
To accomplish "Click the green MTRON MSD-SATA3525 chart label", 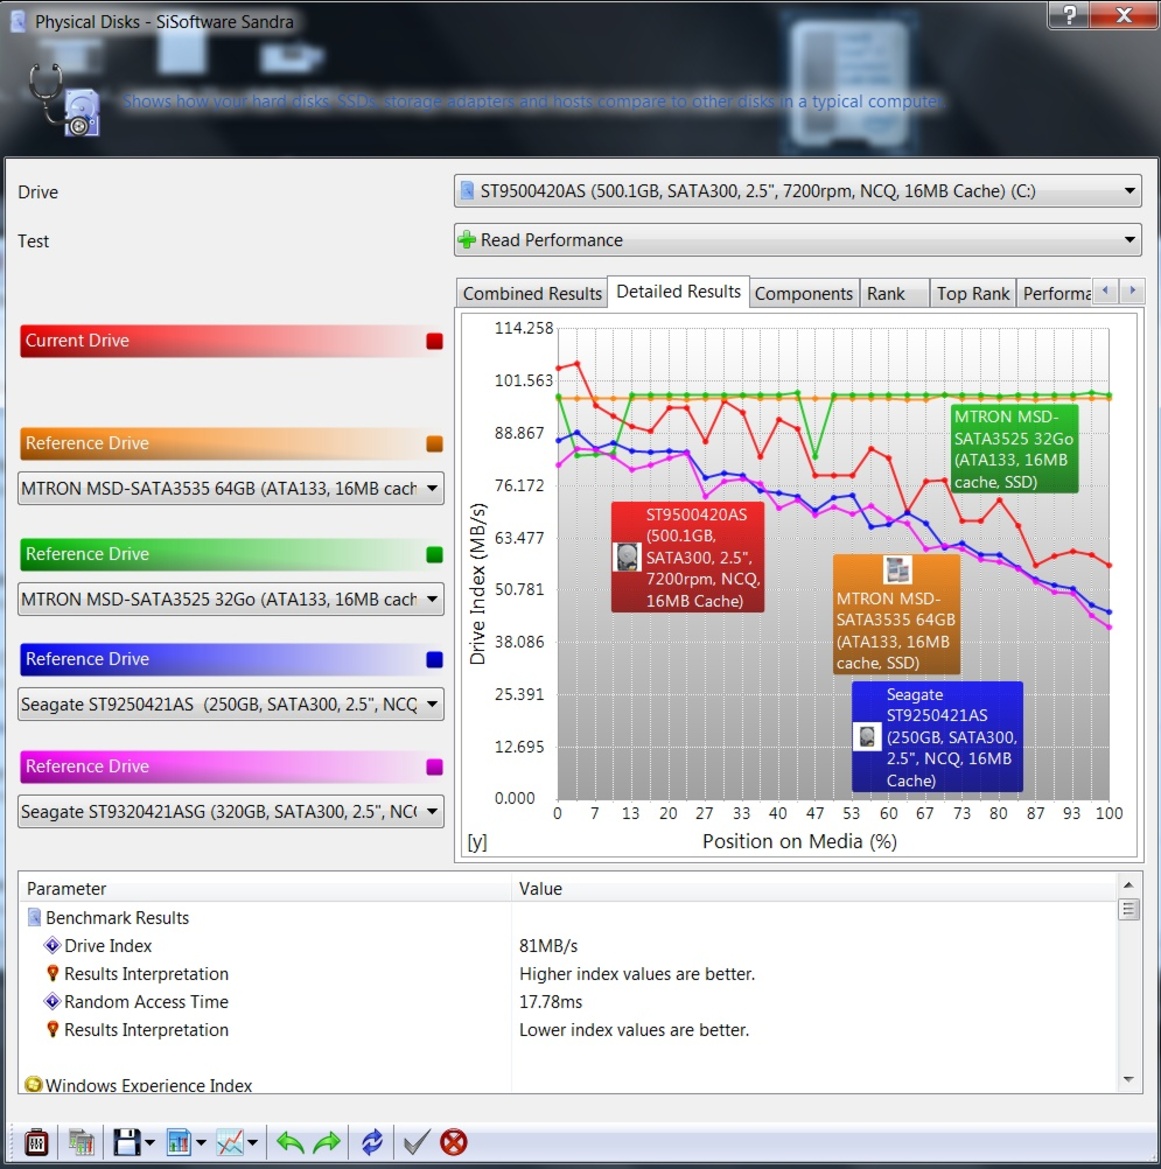I will [1014, 450].
